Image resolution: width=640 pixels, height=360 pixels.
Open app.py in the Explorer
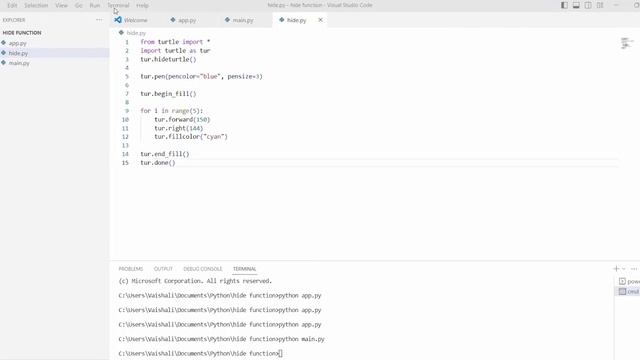point(18,43)
